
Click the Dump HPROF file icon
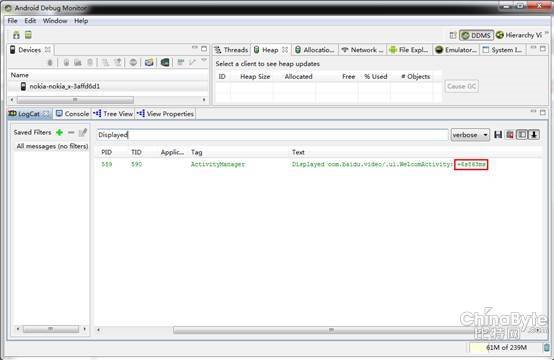tap(78, 63)
